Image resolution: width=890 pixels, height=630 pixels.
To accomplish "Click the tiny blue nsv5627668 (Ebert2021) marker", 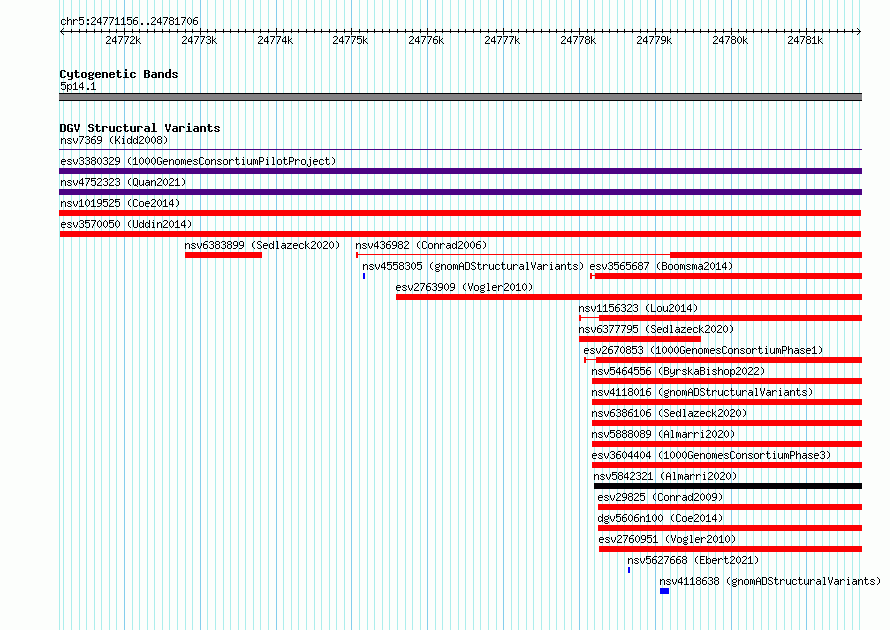I will click(x=629, y=570).
